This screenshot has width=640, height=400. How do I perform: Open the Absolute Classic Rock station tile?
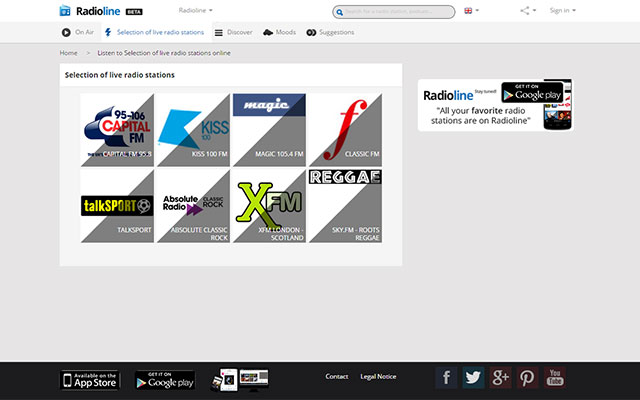pos(193,206)
